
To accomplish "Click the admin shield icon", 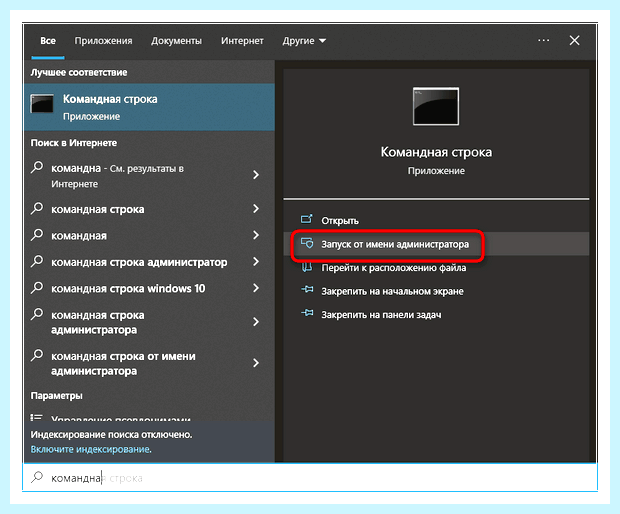I will point(307,243).
